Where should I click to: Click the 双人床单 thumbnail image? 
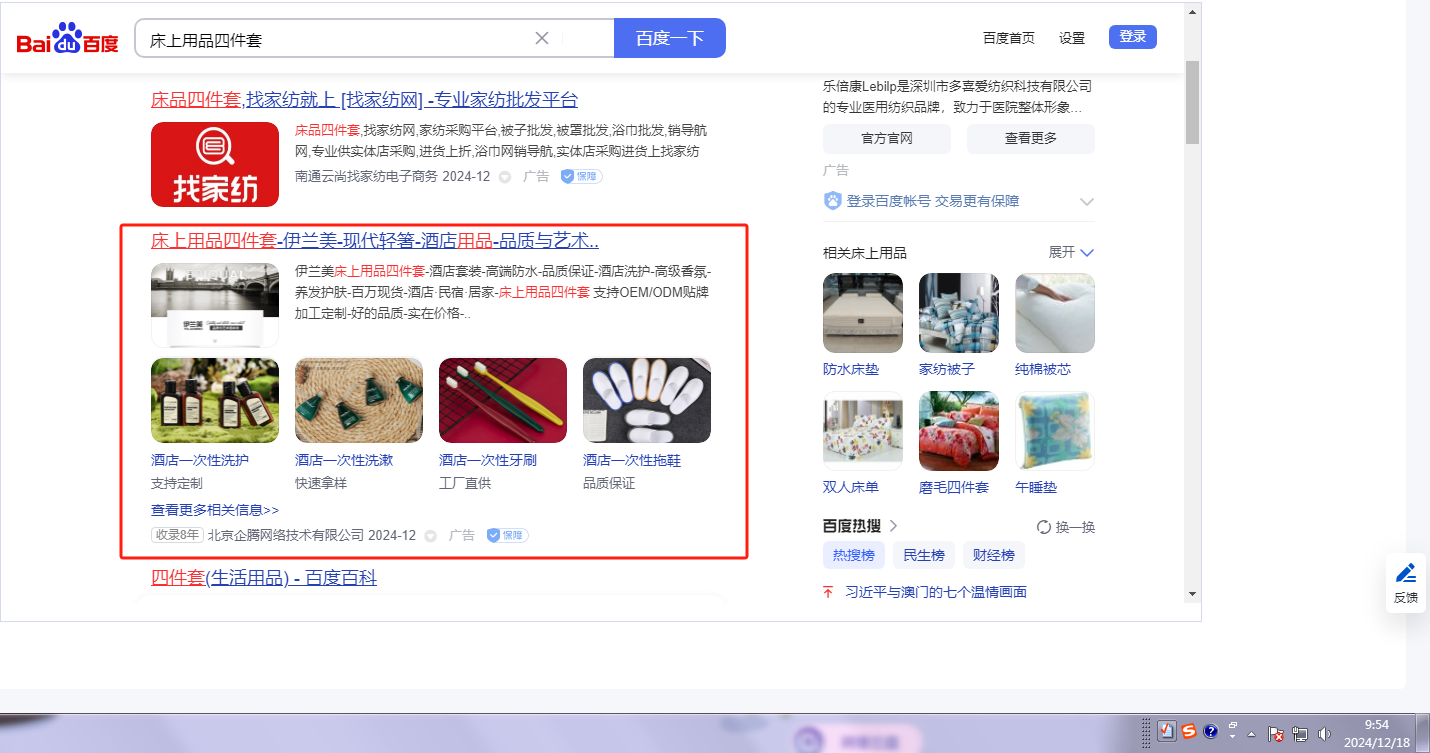pos(863,431)
